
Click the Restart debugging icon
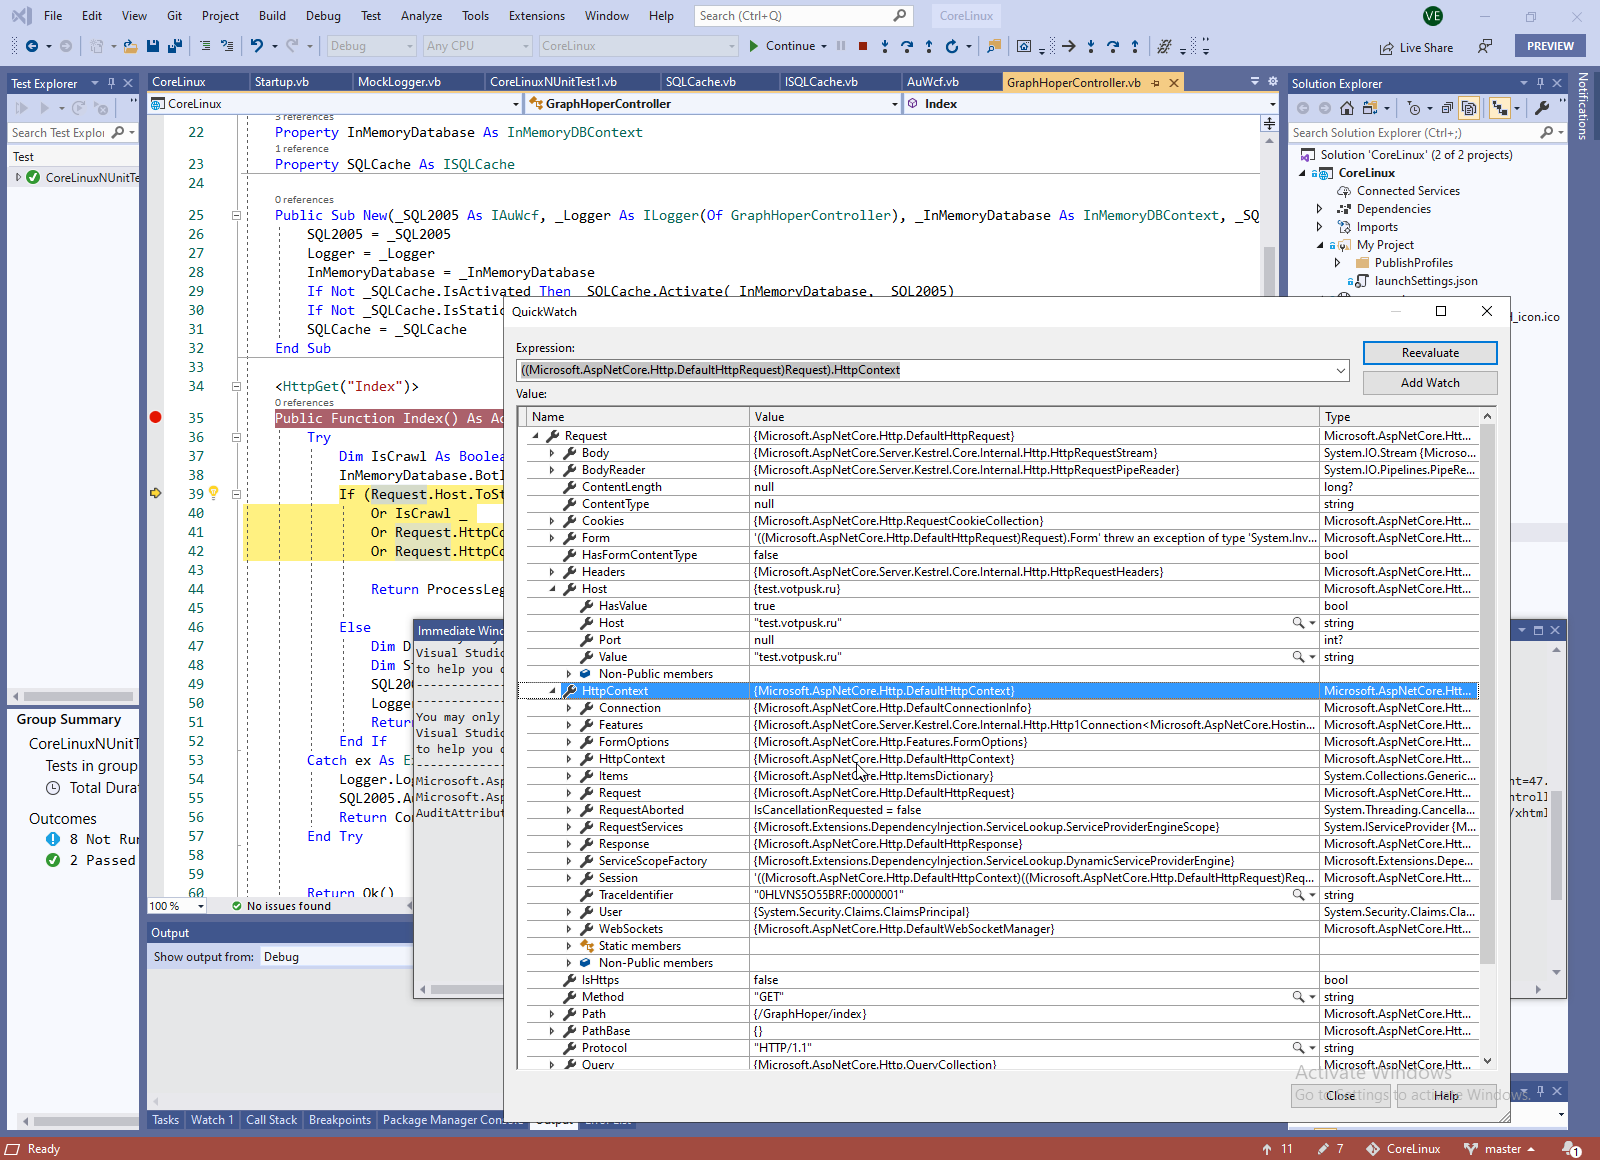[952, 46]
